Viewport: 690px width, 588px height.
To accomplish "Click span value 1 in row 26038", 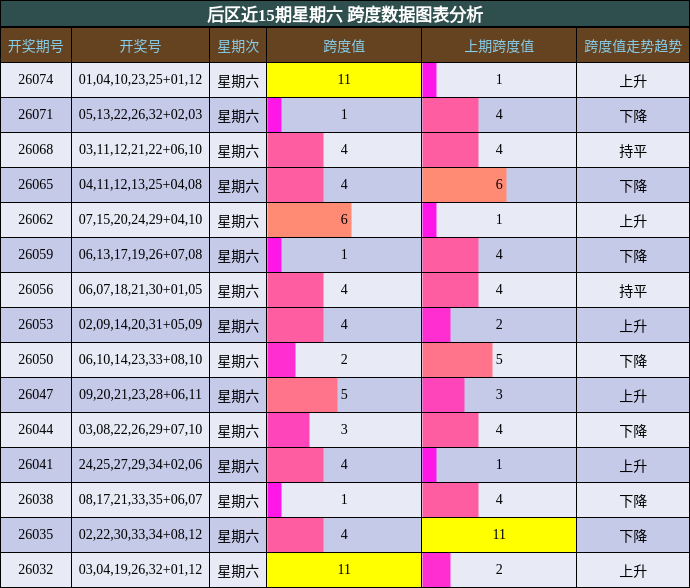I will click(x=344, y=500).
